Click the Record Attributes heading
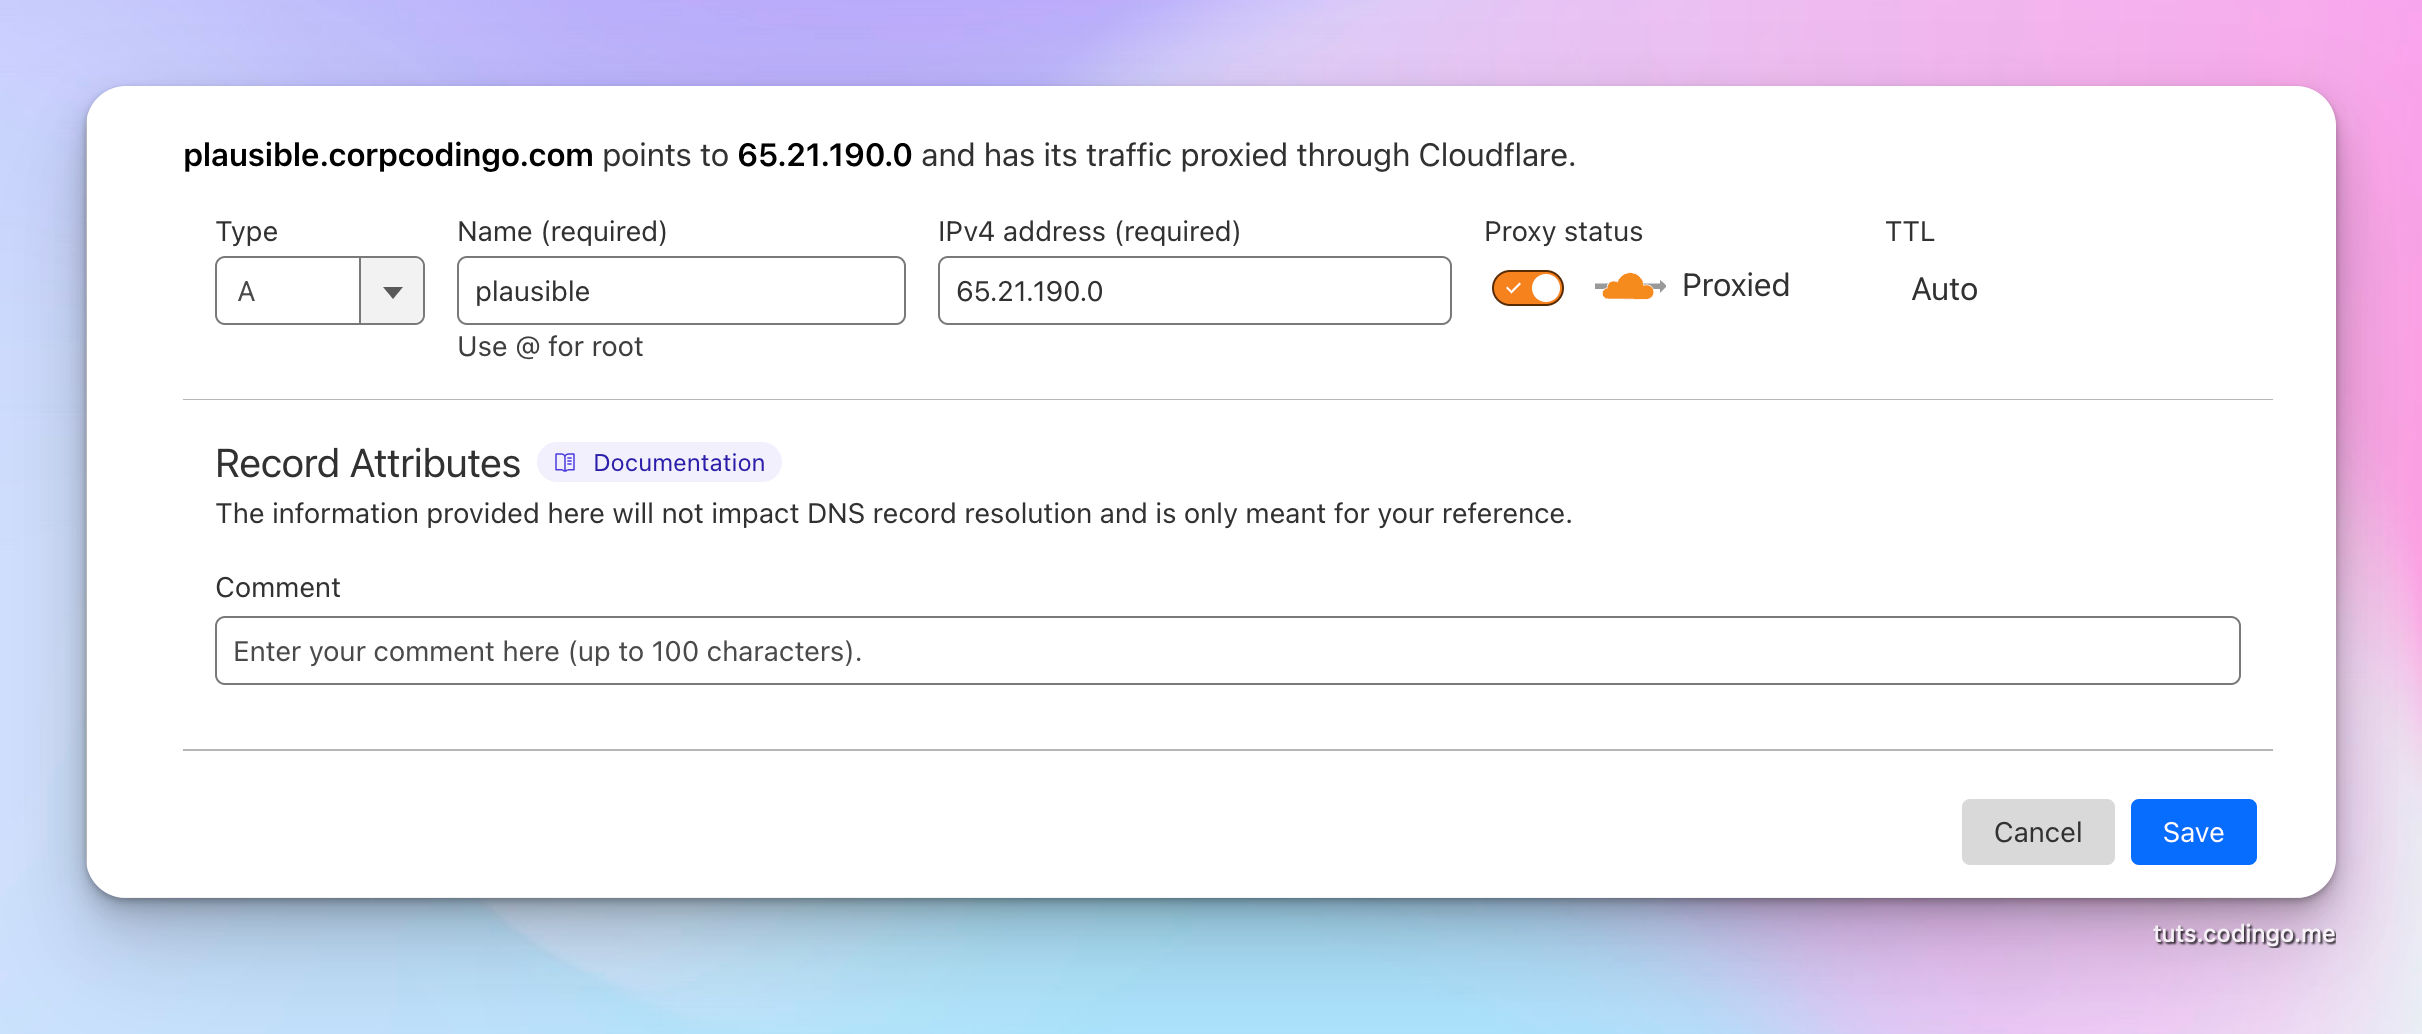The width and height of the screenshot is (2422, 1034). pyautogui.click(x=368, y=464)
